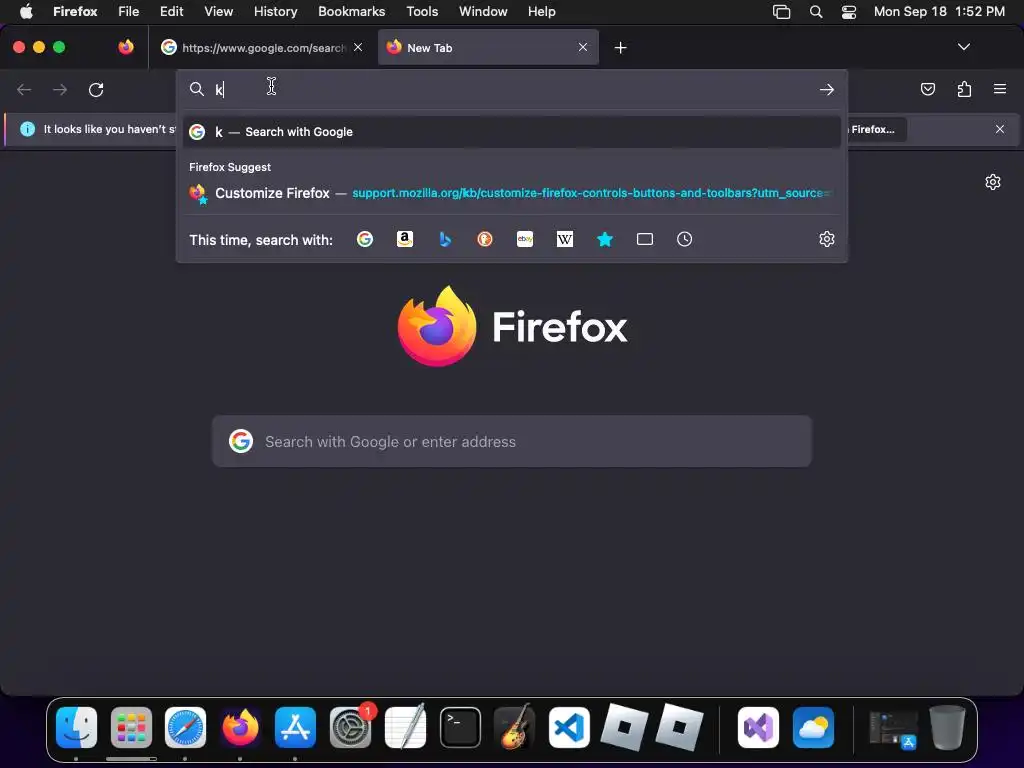Search open tabs via tabs icon
This screenshot has width=1024, height=768.
coord(645,240)
